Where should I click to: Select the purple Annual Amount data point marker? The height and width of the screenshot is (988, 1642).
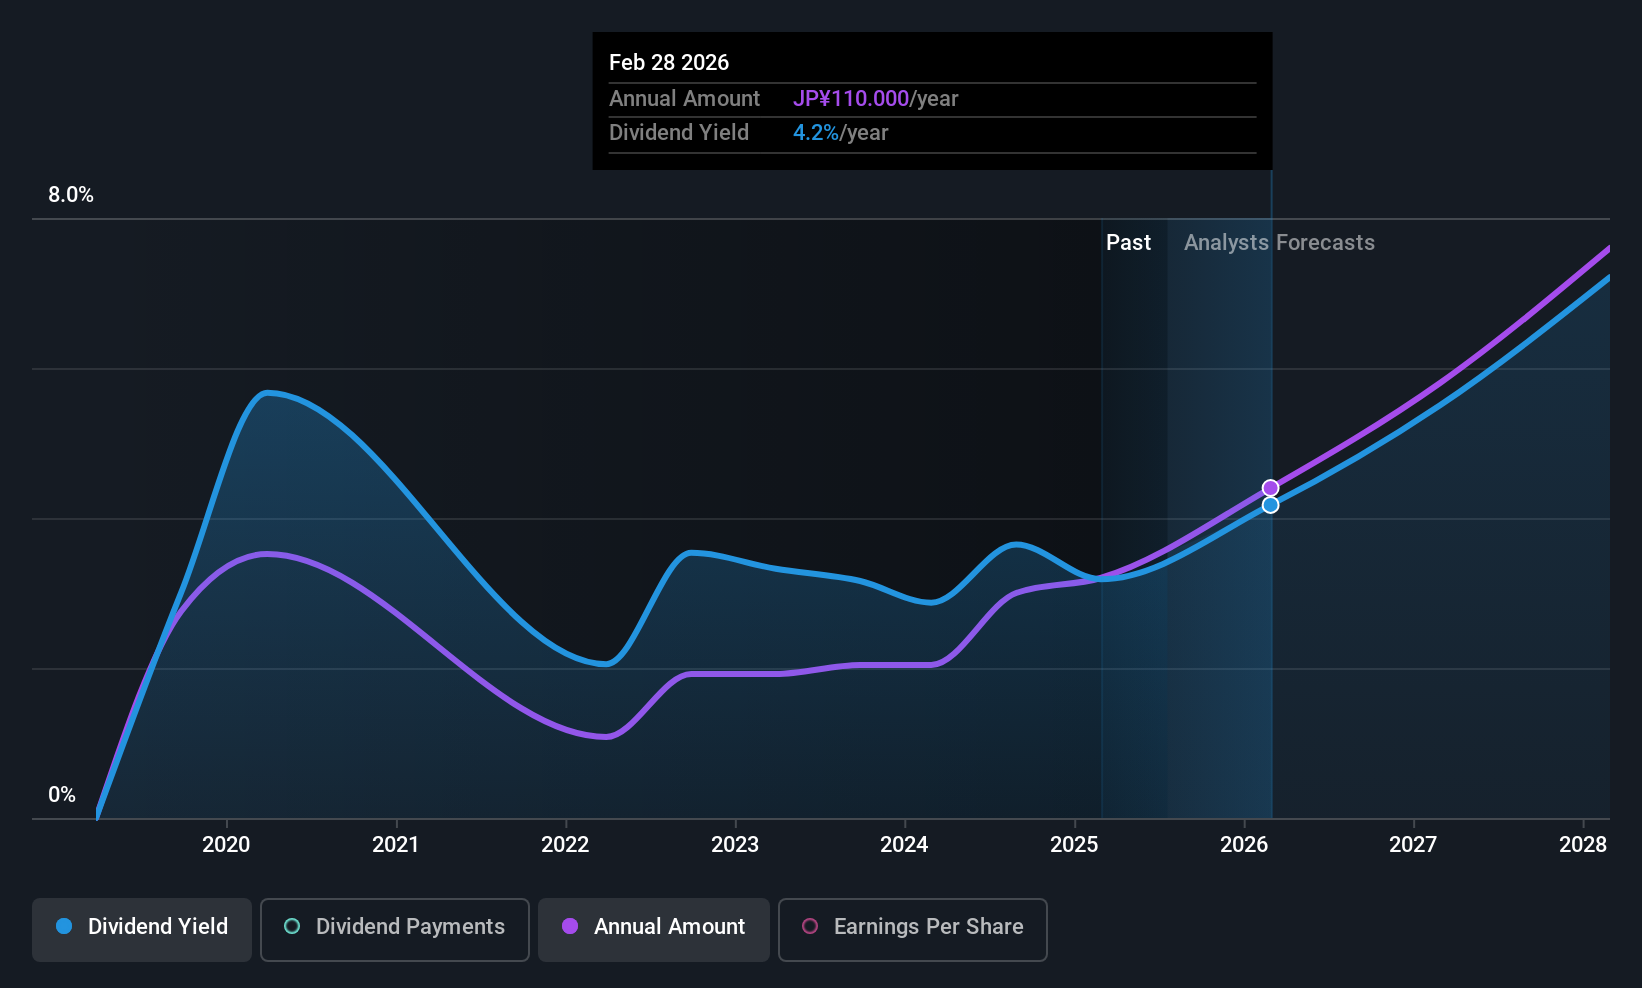point(1270,488)
